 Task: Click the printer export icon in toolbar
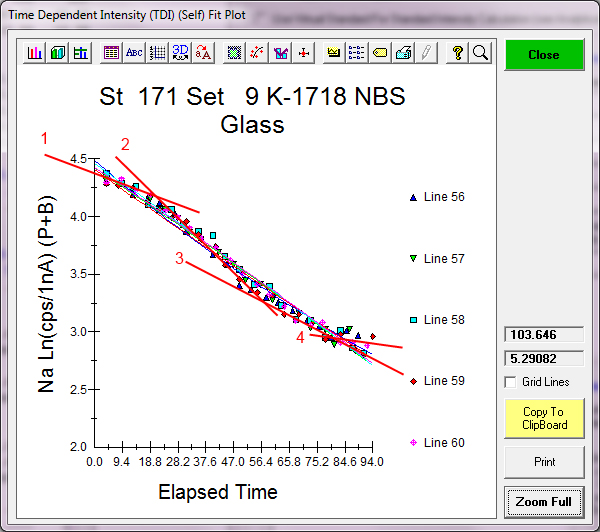[403, 53]
